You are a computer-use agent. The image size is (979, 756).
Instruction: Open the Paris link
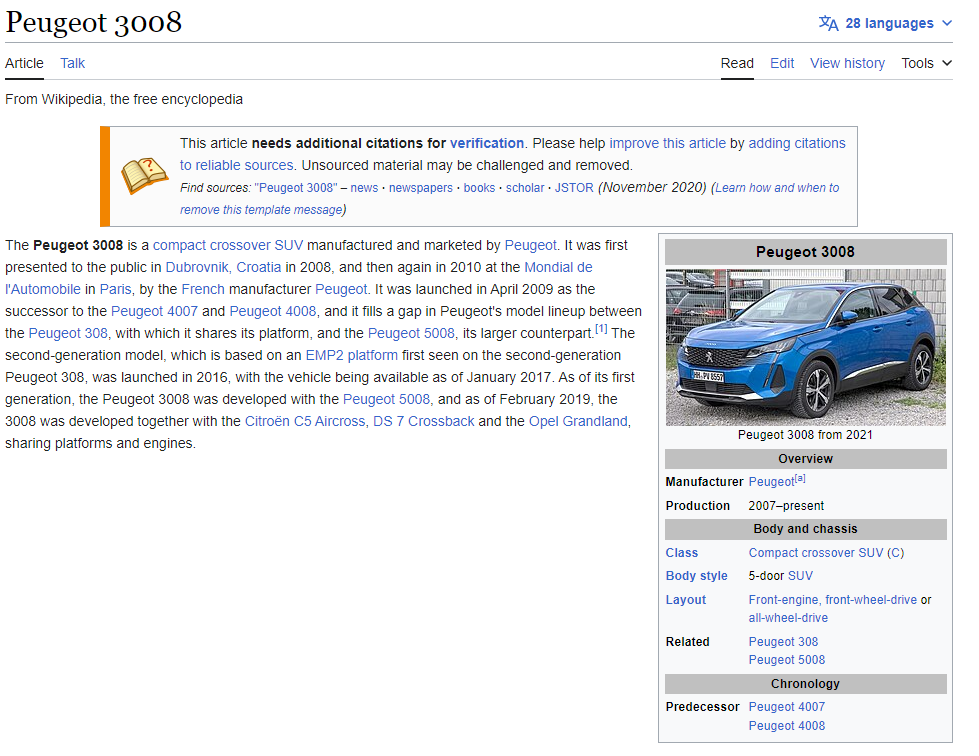point(116,289)
